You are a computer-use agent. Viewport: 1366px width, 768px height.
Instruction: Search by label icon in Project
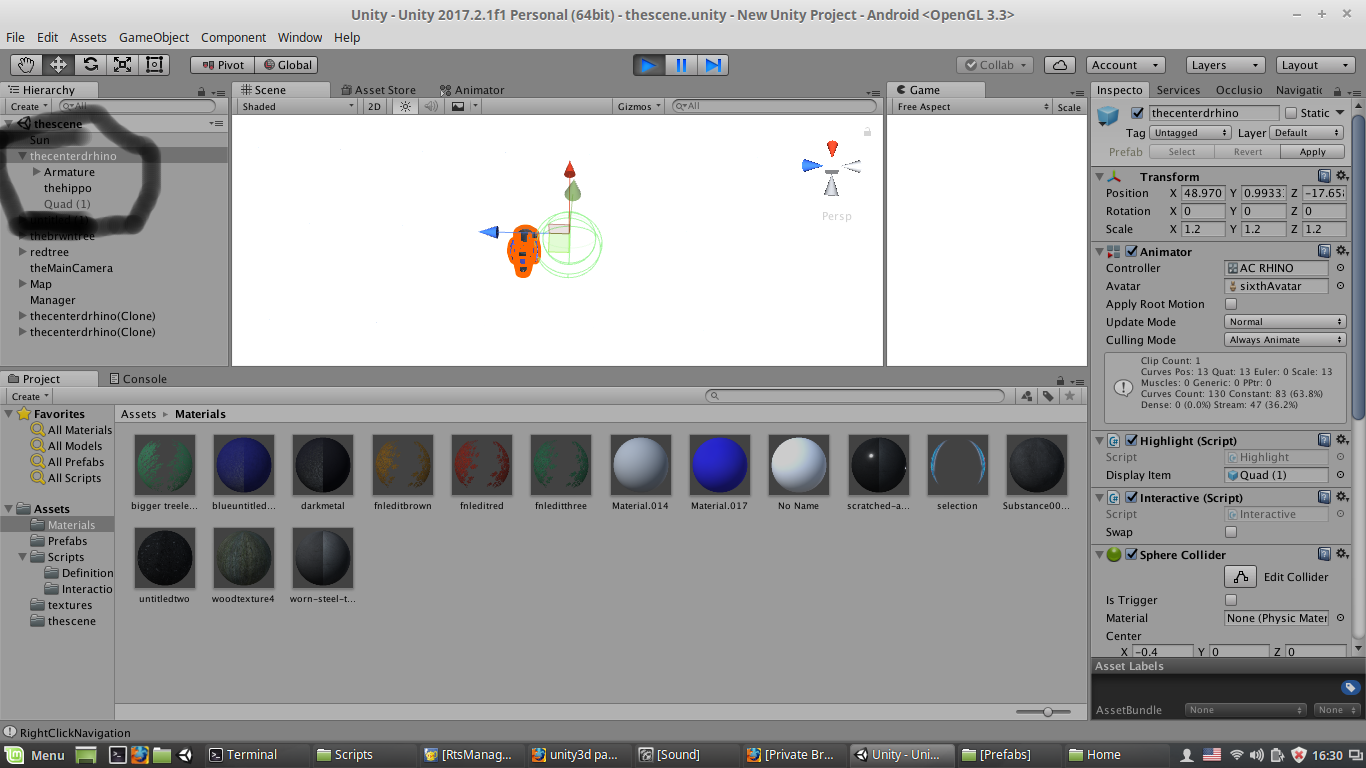pos(1048,396)
